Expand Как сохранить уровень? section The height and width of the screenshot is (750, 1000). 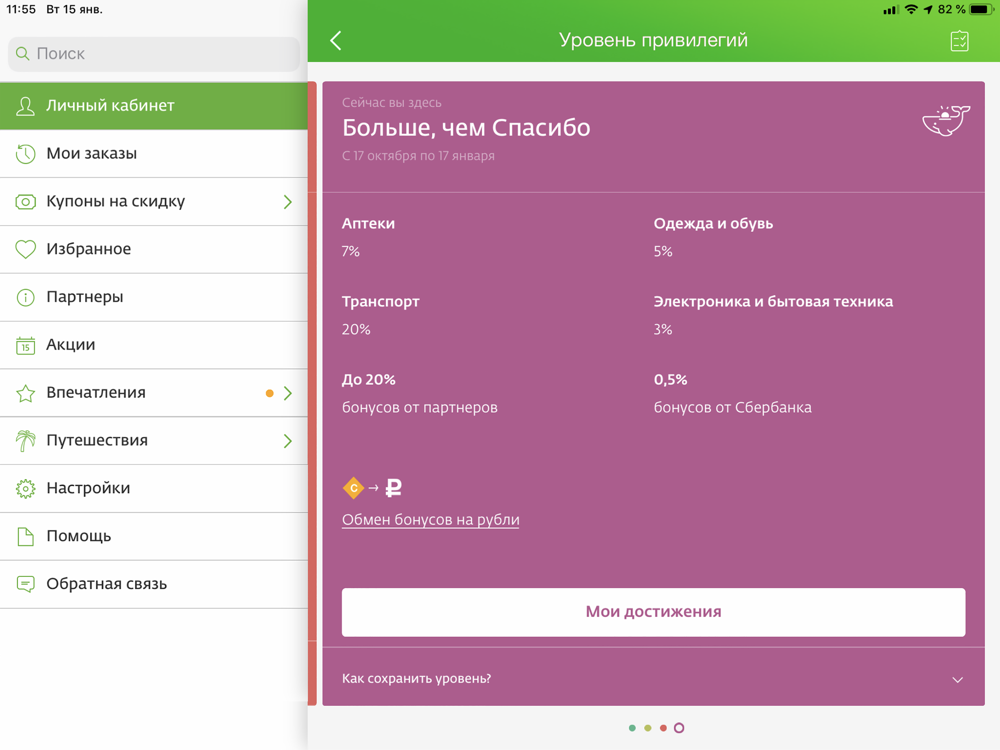click(x=653, y=678)
